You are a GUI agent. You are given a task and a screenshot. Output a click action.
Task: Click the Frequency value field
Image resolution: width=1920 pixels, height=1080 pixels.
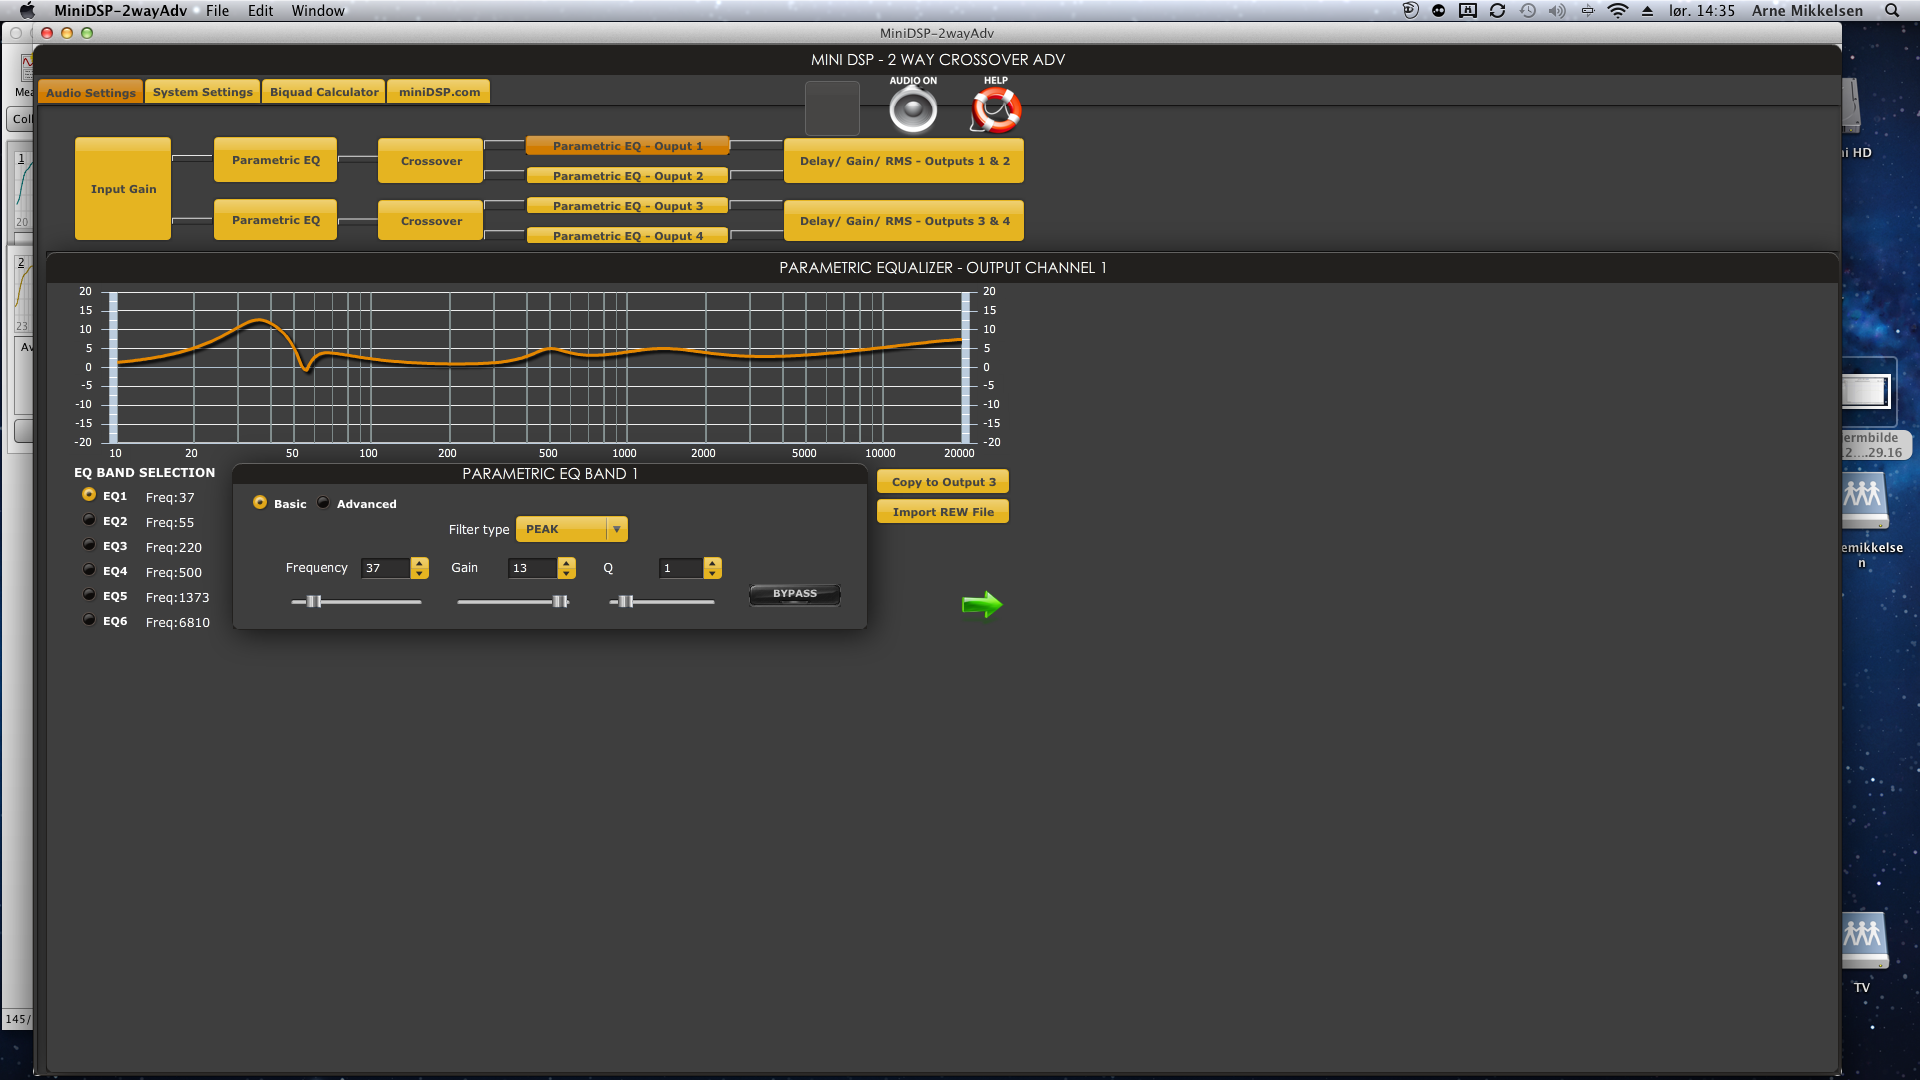(x=386, y=568)
